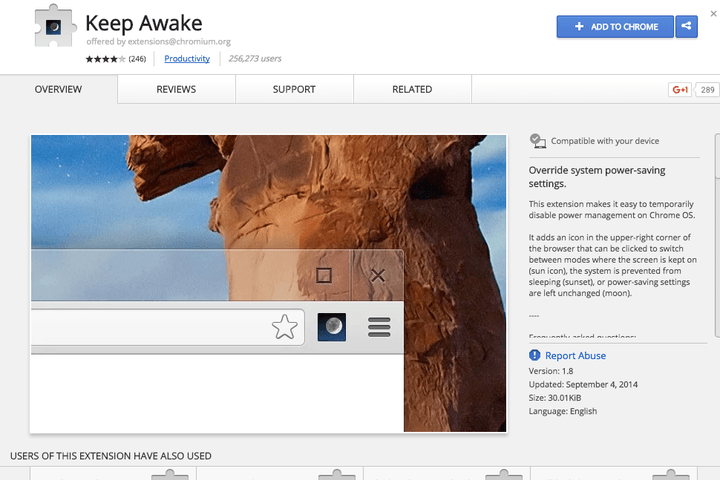
Task: Click the 'Updated: September 4, 2014' text
Action: tap(583, 384)
